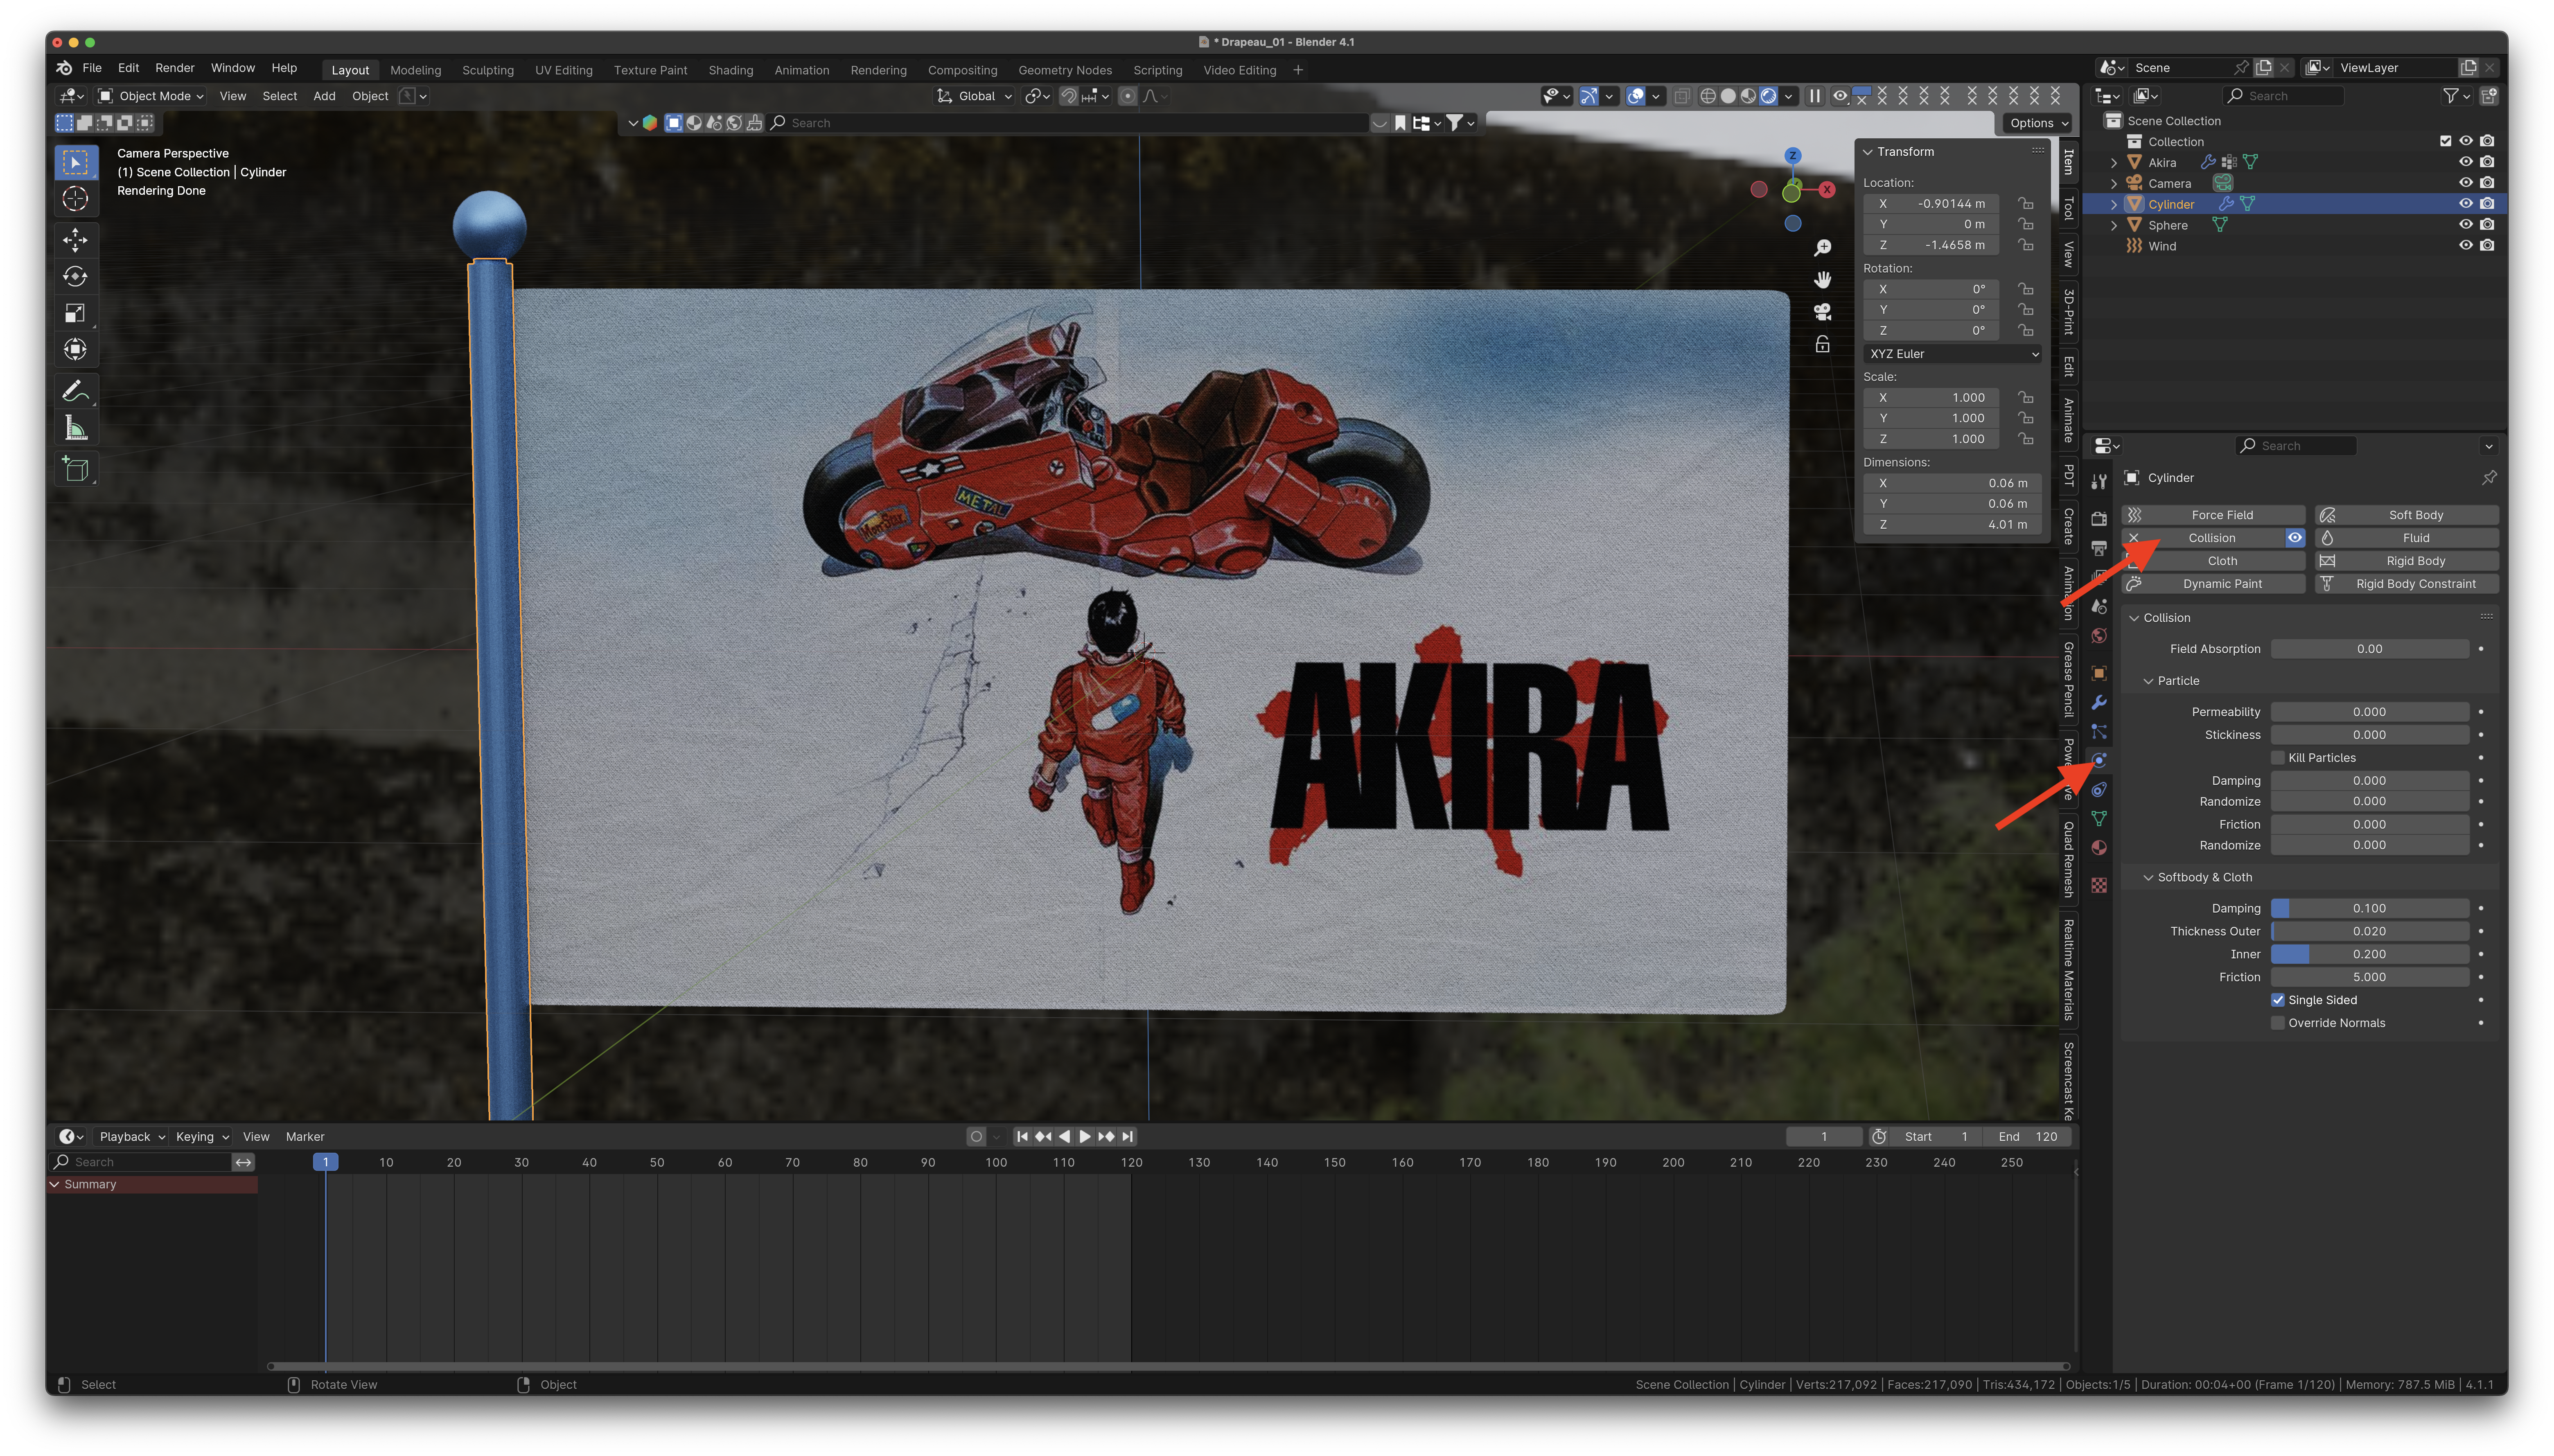This screenshot has width=2554, height=1456.
Task: Open the Texture properties tab icon
Action: 2099,886
